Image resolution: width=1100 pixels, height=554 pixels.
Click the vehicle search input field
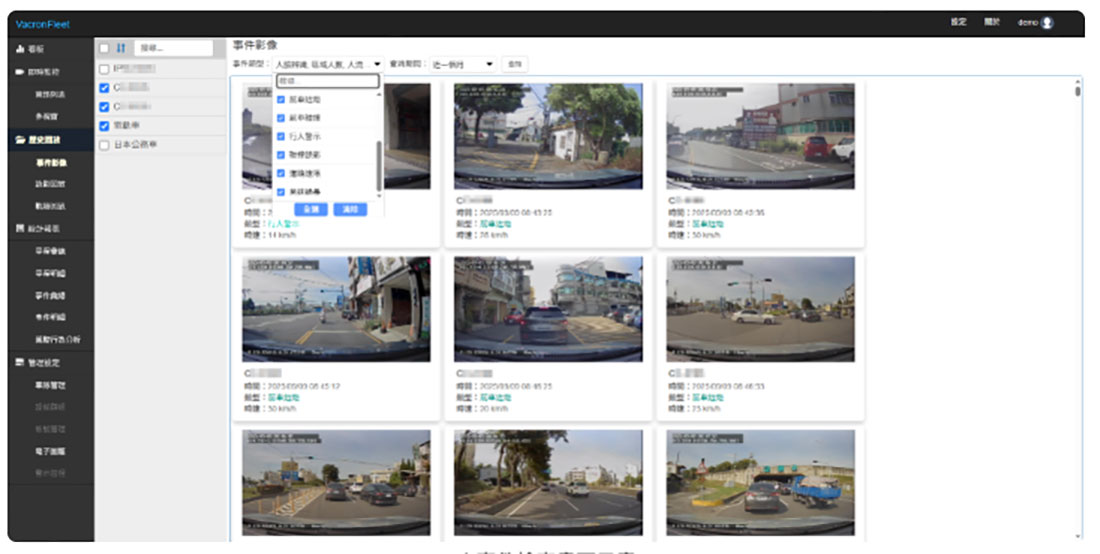point(173,48)
